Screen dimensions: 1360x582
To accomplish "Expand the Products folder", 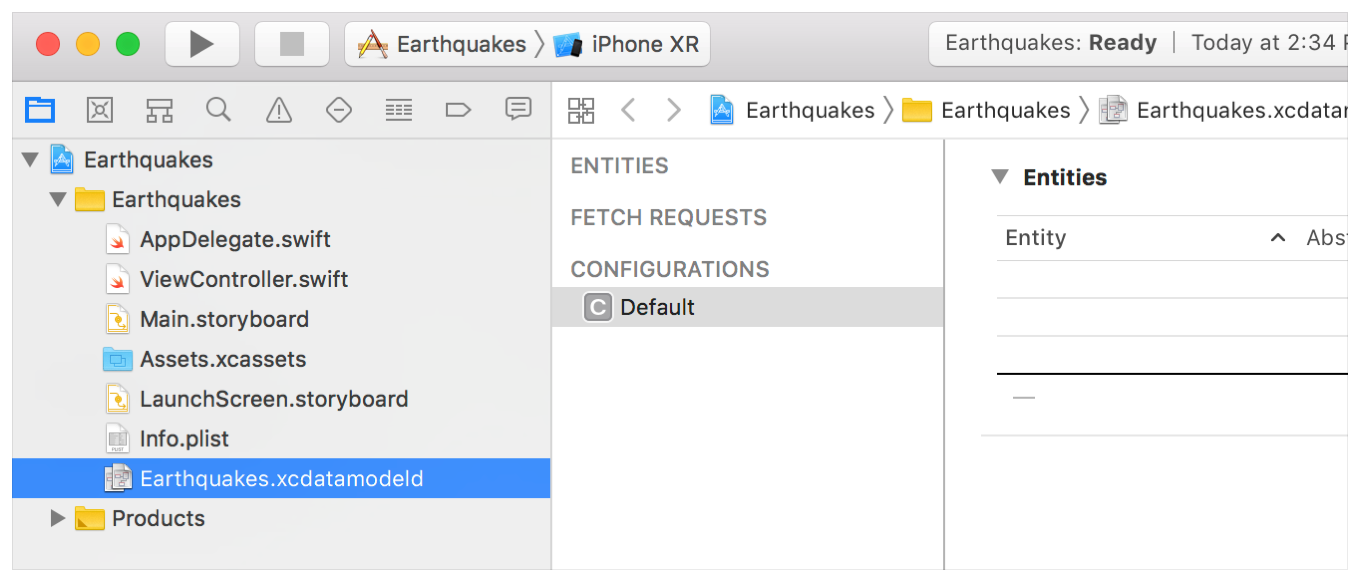I will [57, 518].
